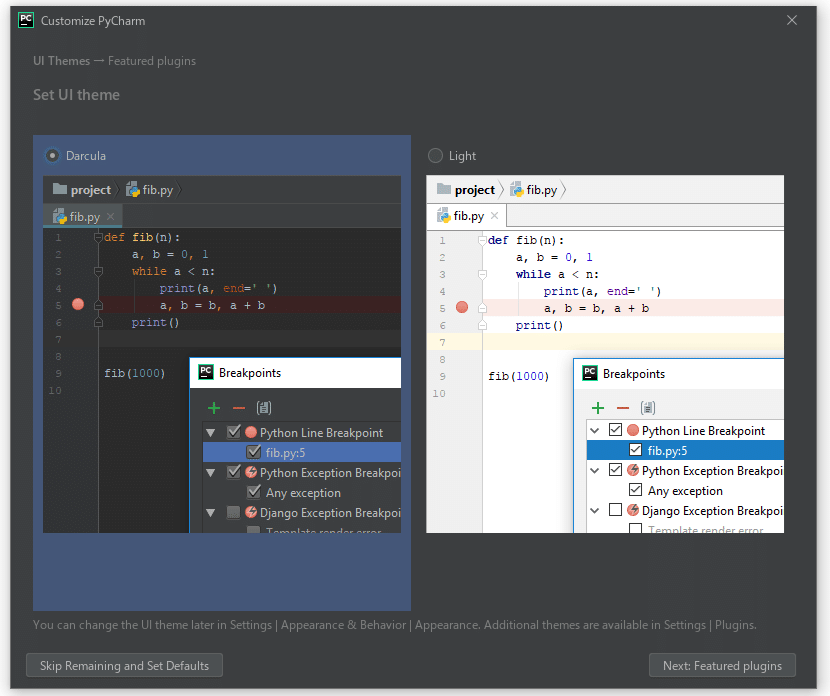The height and width of the screenshot is (696, 830).
Task: Click project breadcrumb label in Darcula preview
Action: [x=91, y=190]
